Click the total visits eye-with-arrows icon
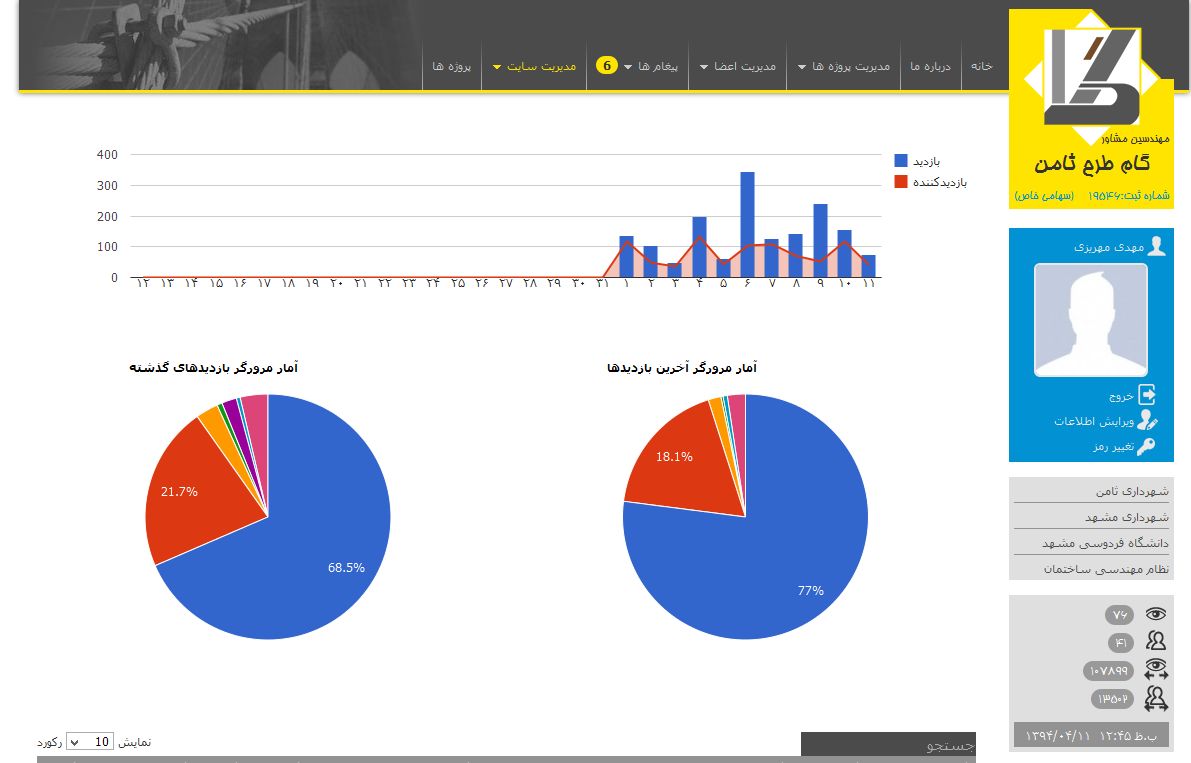Screen dimensions: 1191x763 1156,670
